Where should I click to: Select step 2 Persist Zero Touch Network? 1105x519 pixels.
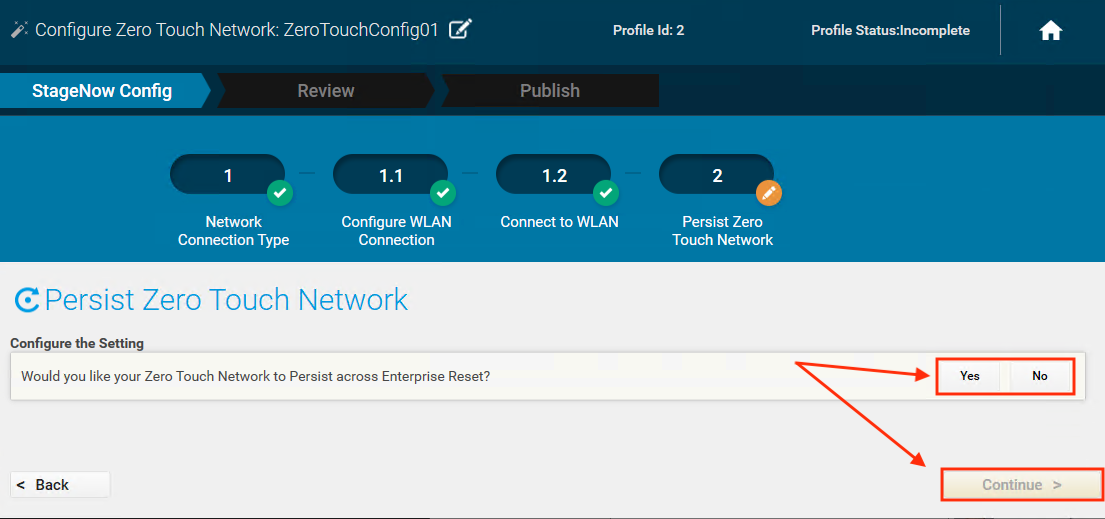tap(716, 176)
